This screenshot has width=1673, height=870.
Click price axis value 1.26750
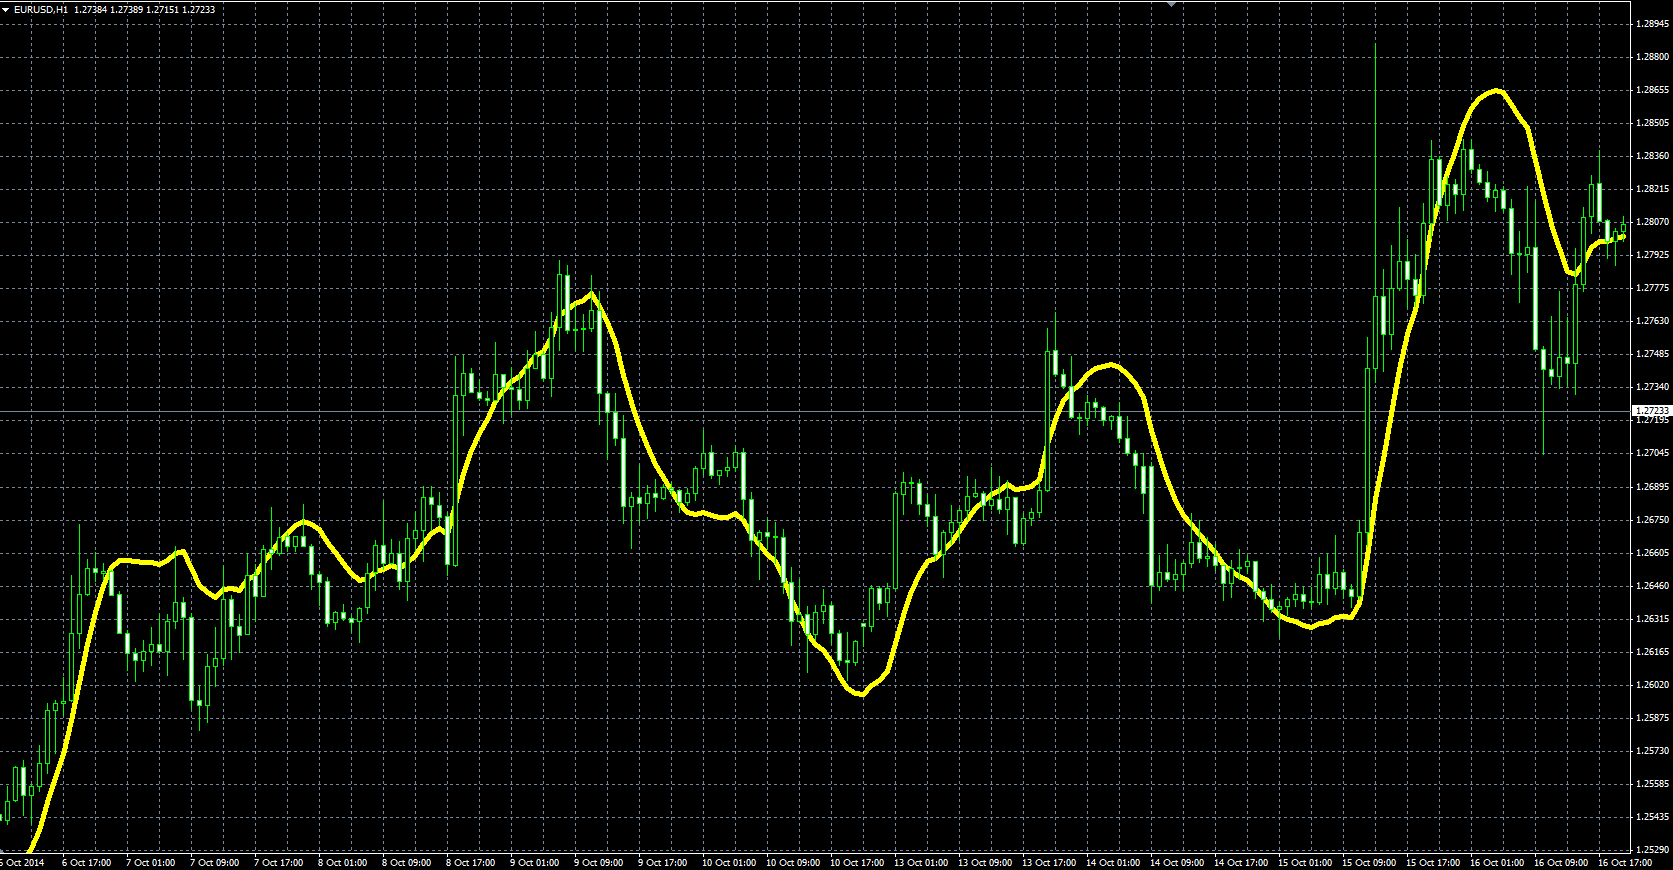(x=1652, y=520)
